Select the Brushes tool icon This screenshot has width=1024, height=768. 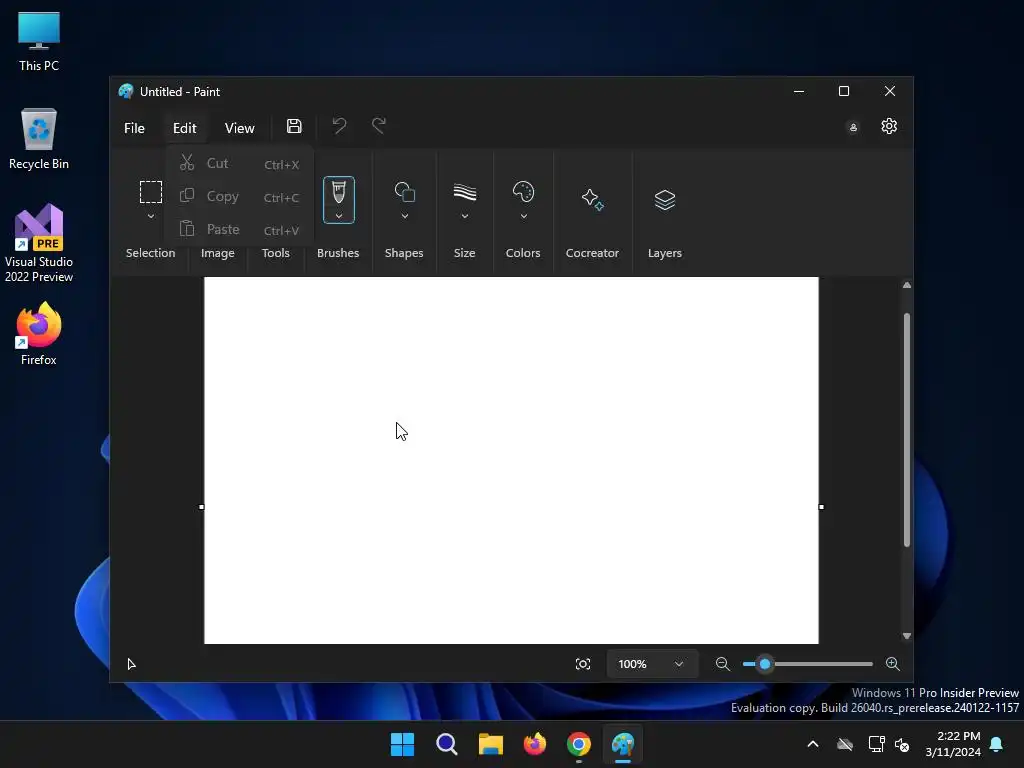coord(339,192)
